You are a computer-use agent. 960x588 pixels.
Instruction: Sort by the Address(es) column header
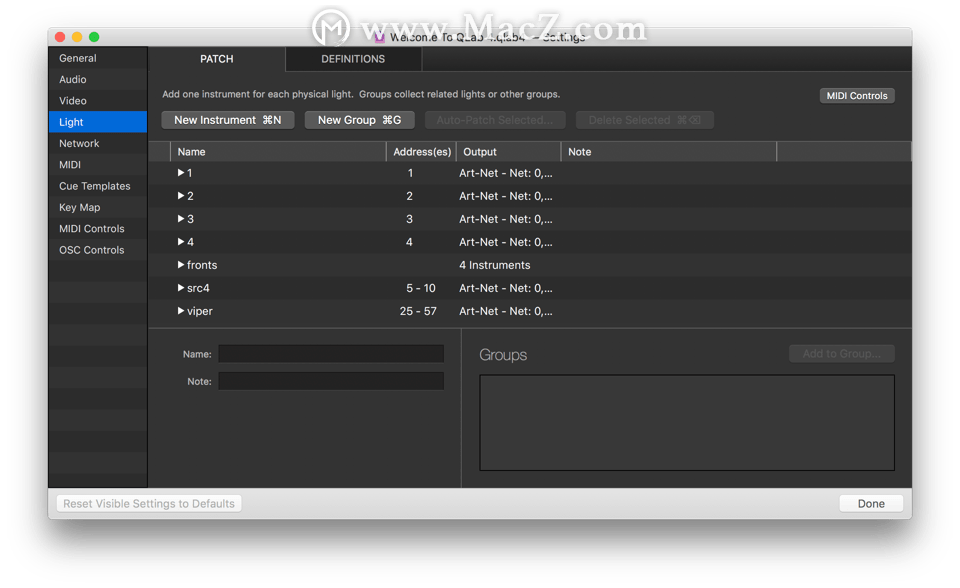coord(422,152)
